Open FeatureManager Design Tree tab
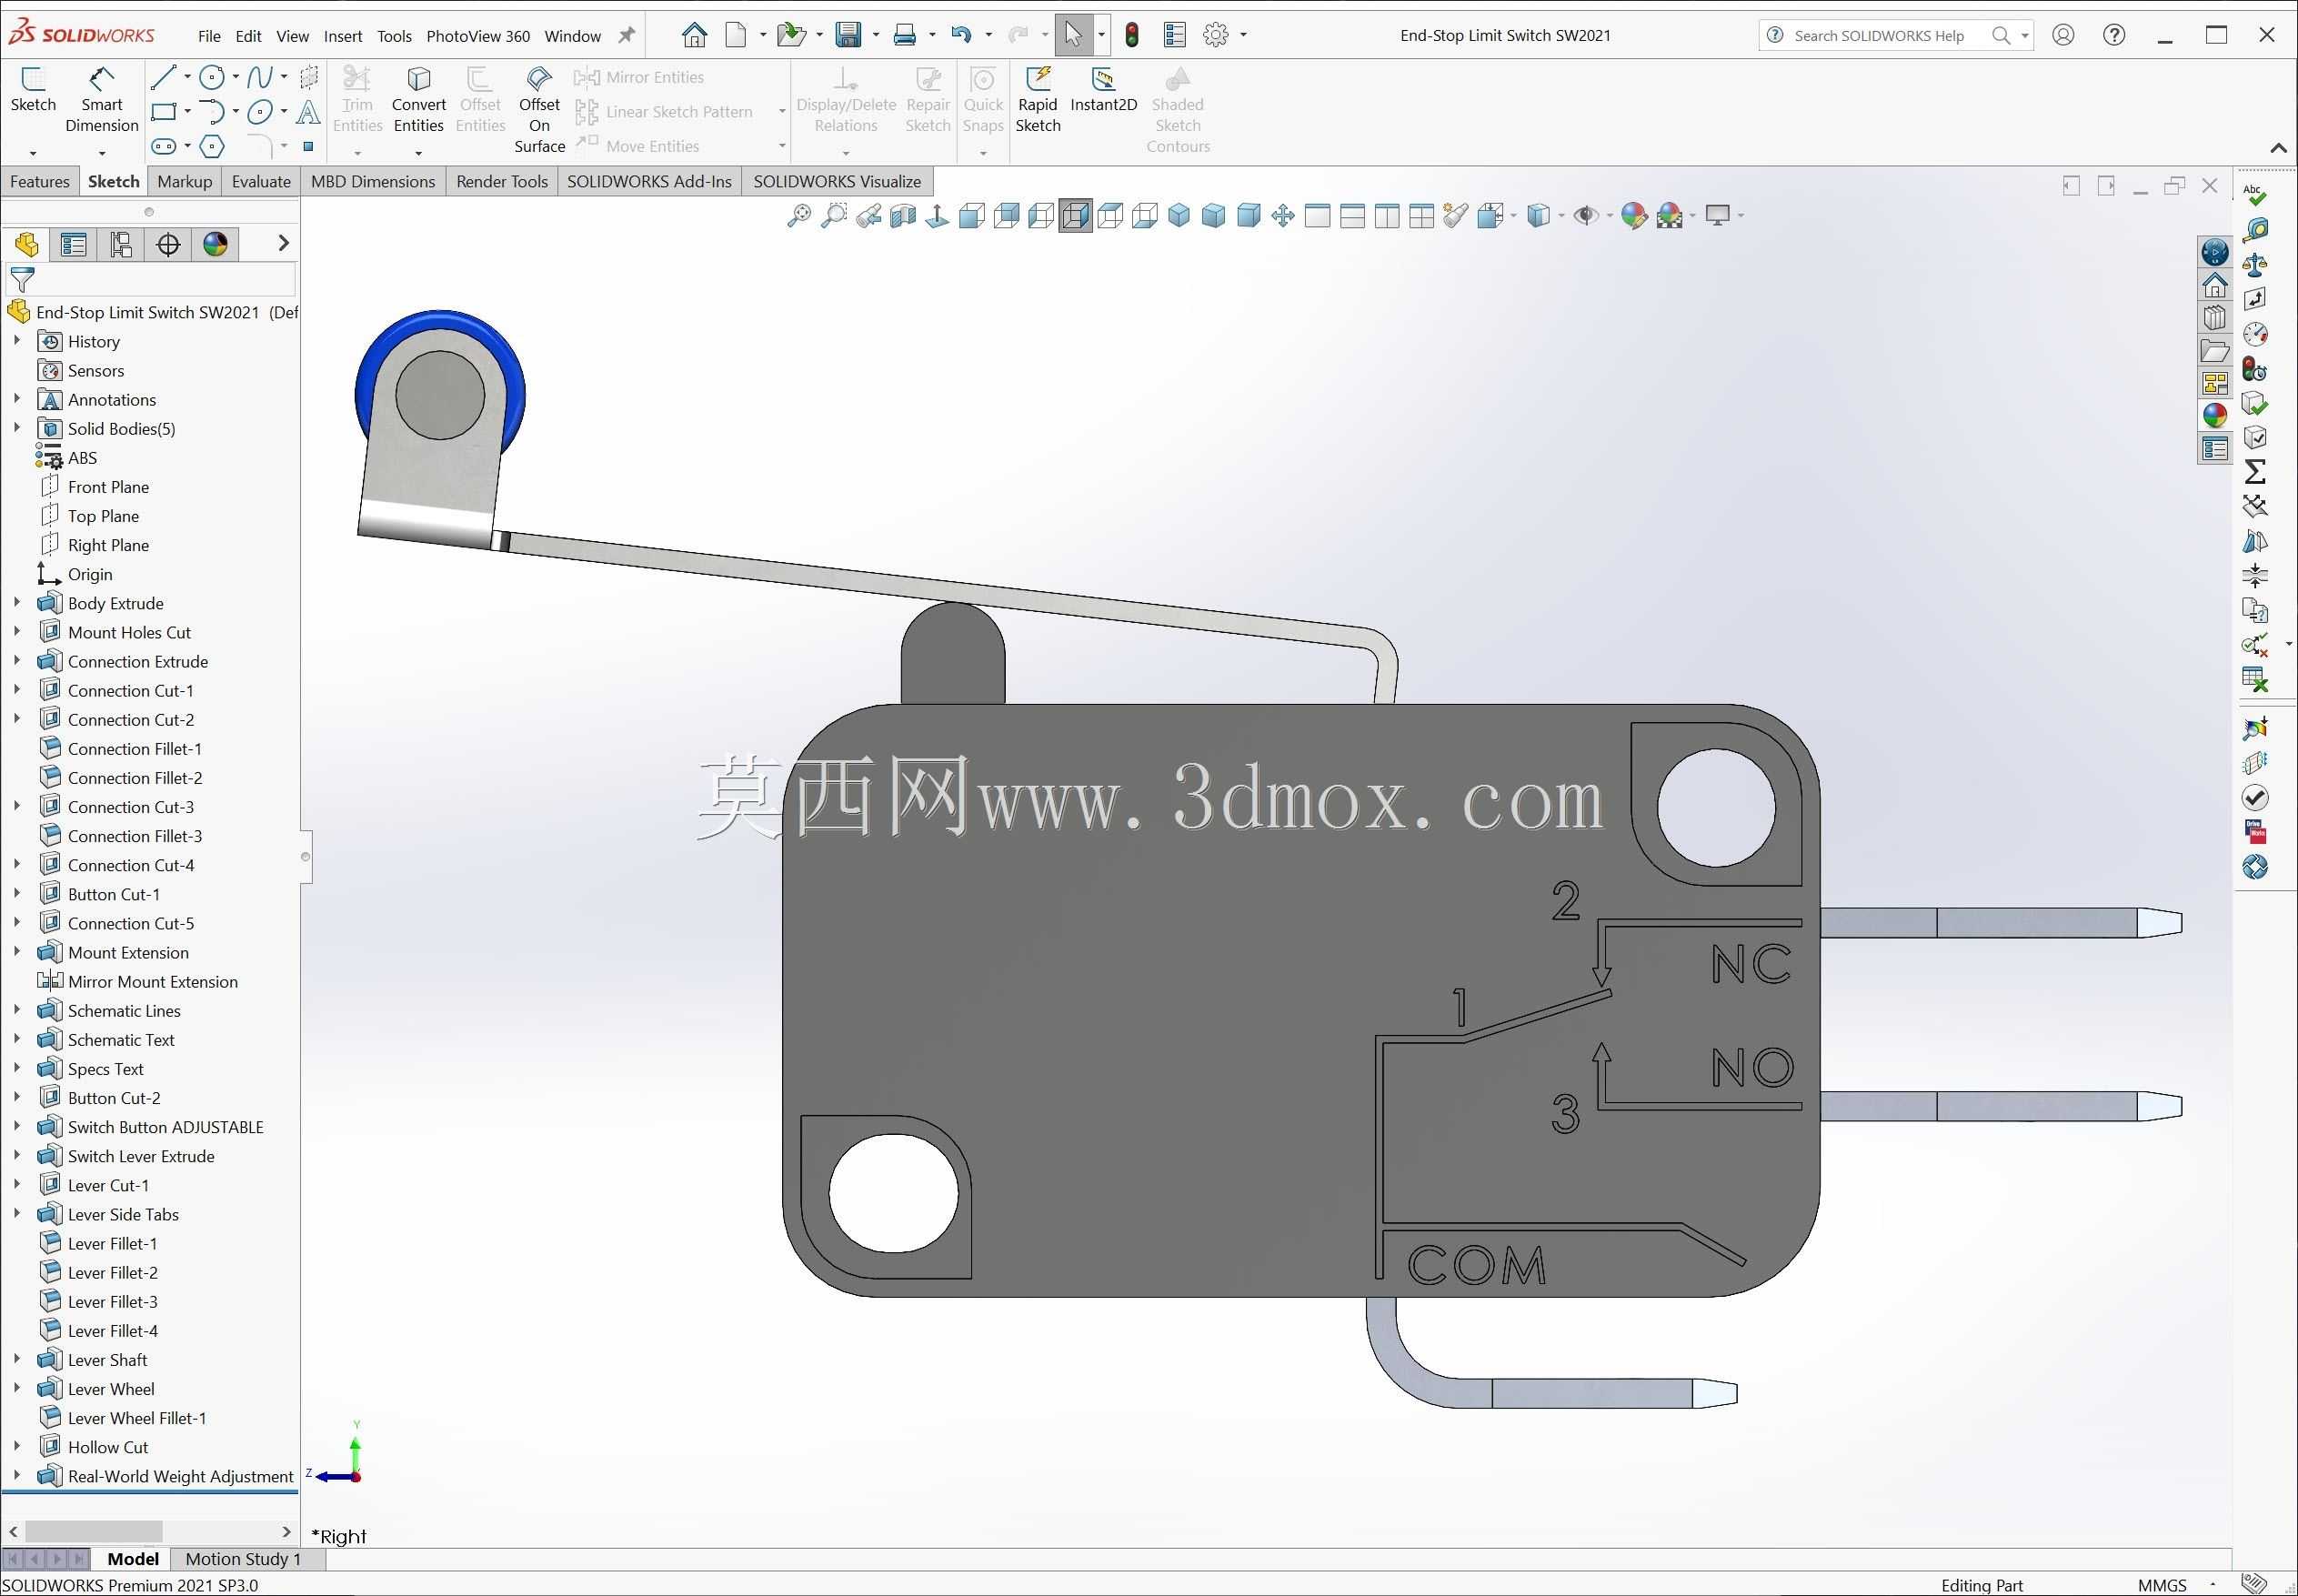2298x1596 pixels. pos(26,244)
